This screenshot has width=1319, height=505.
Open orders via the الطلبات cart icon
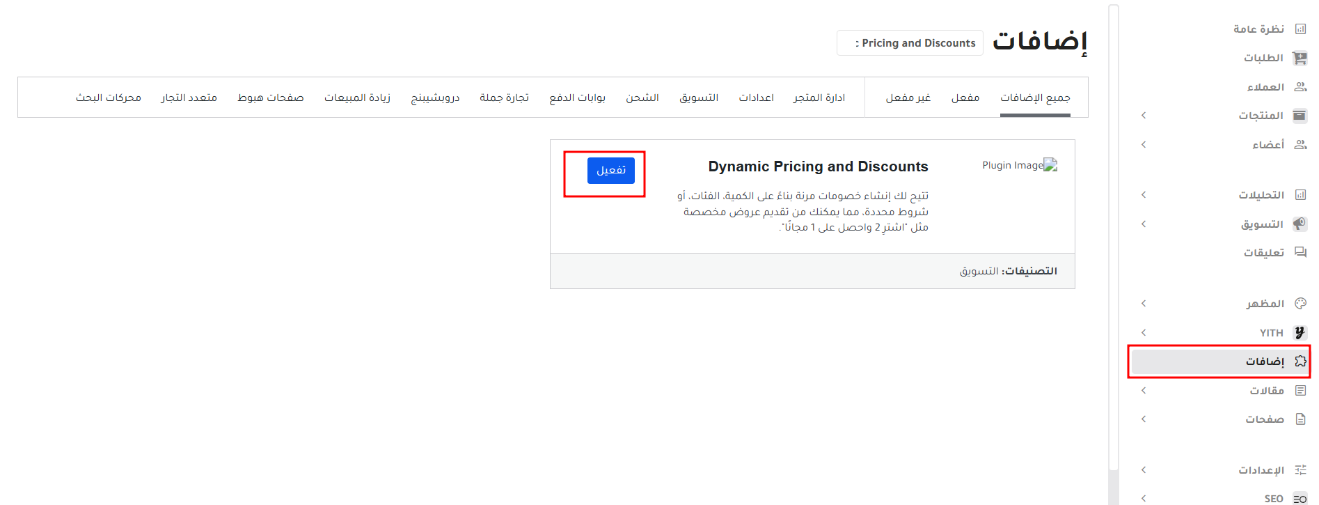tap(1301, 59)
